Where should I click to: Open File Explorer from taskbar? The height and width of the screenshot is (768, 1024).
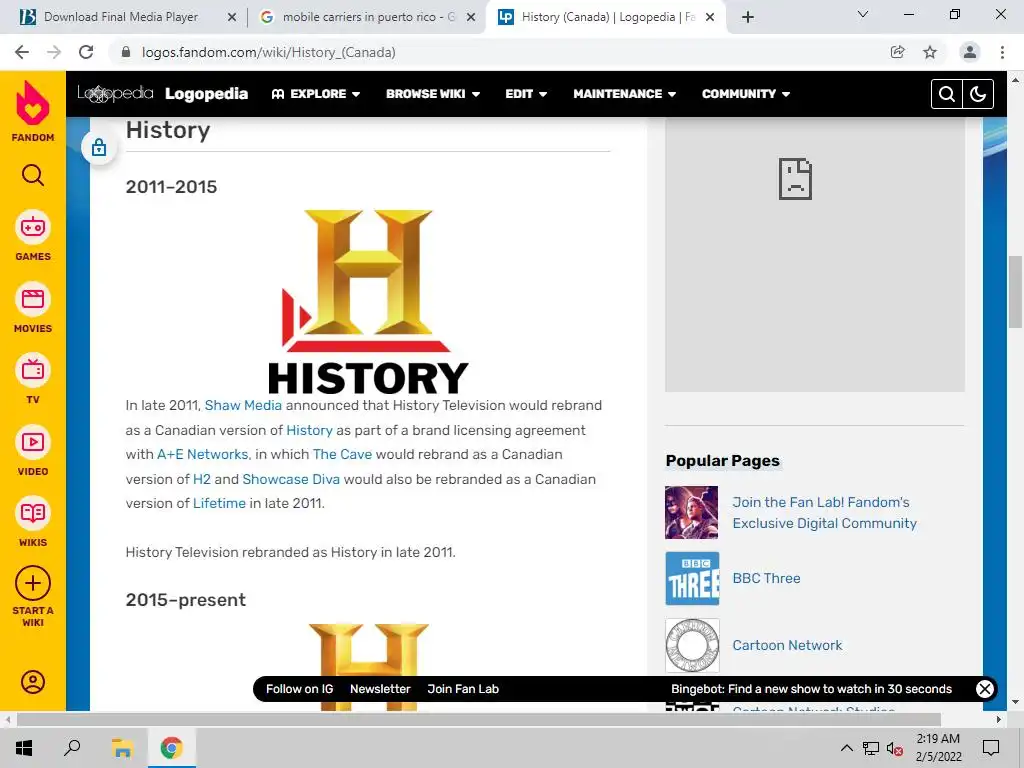point(121,748)
